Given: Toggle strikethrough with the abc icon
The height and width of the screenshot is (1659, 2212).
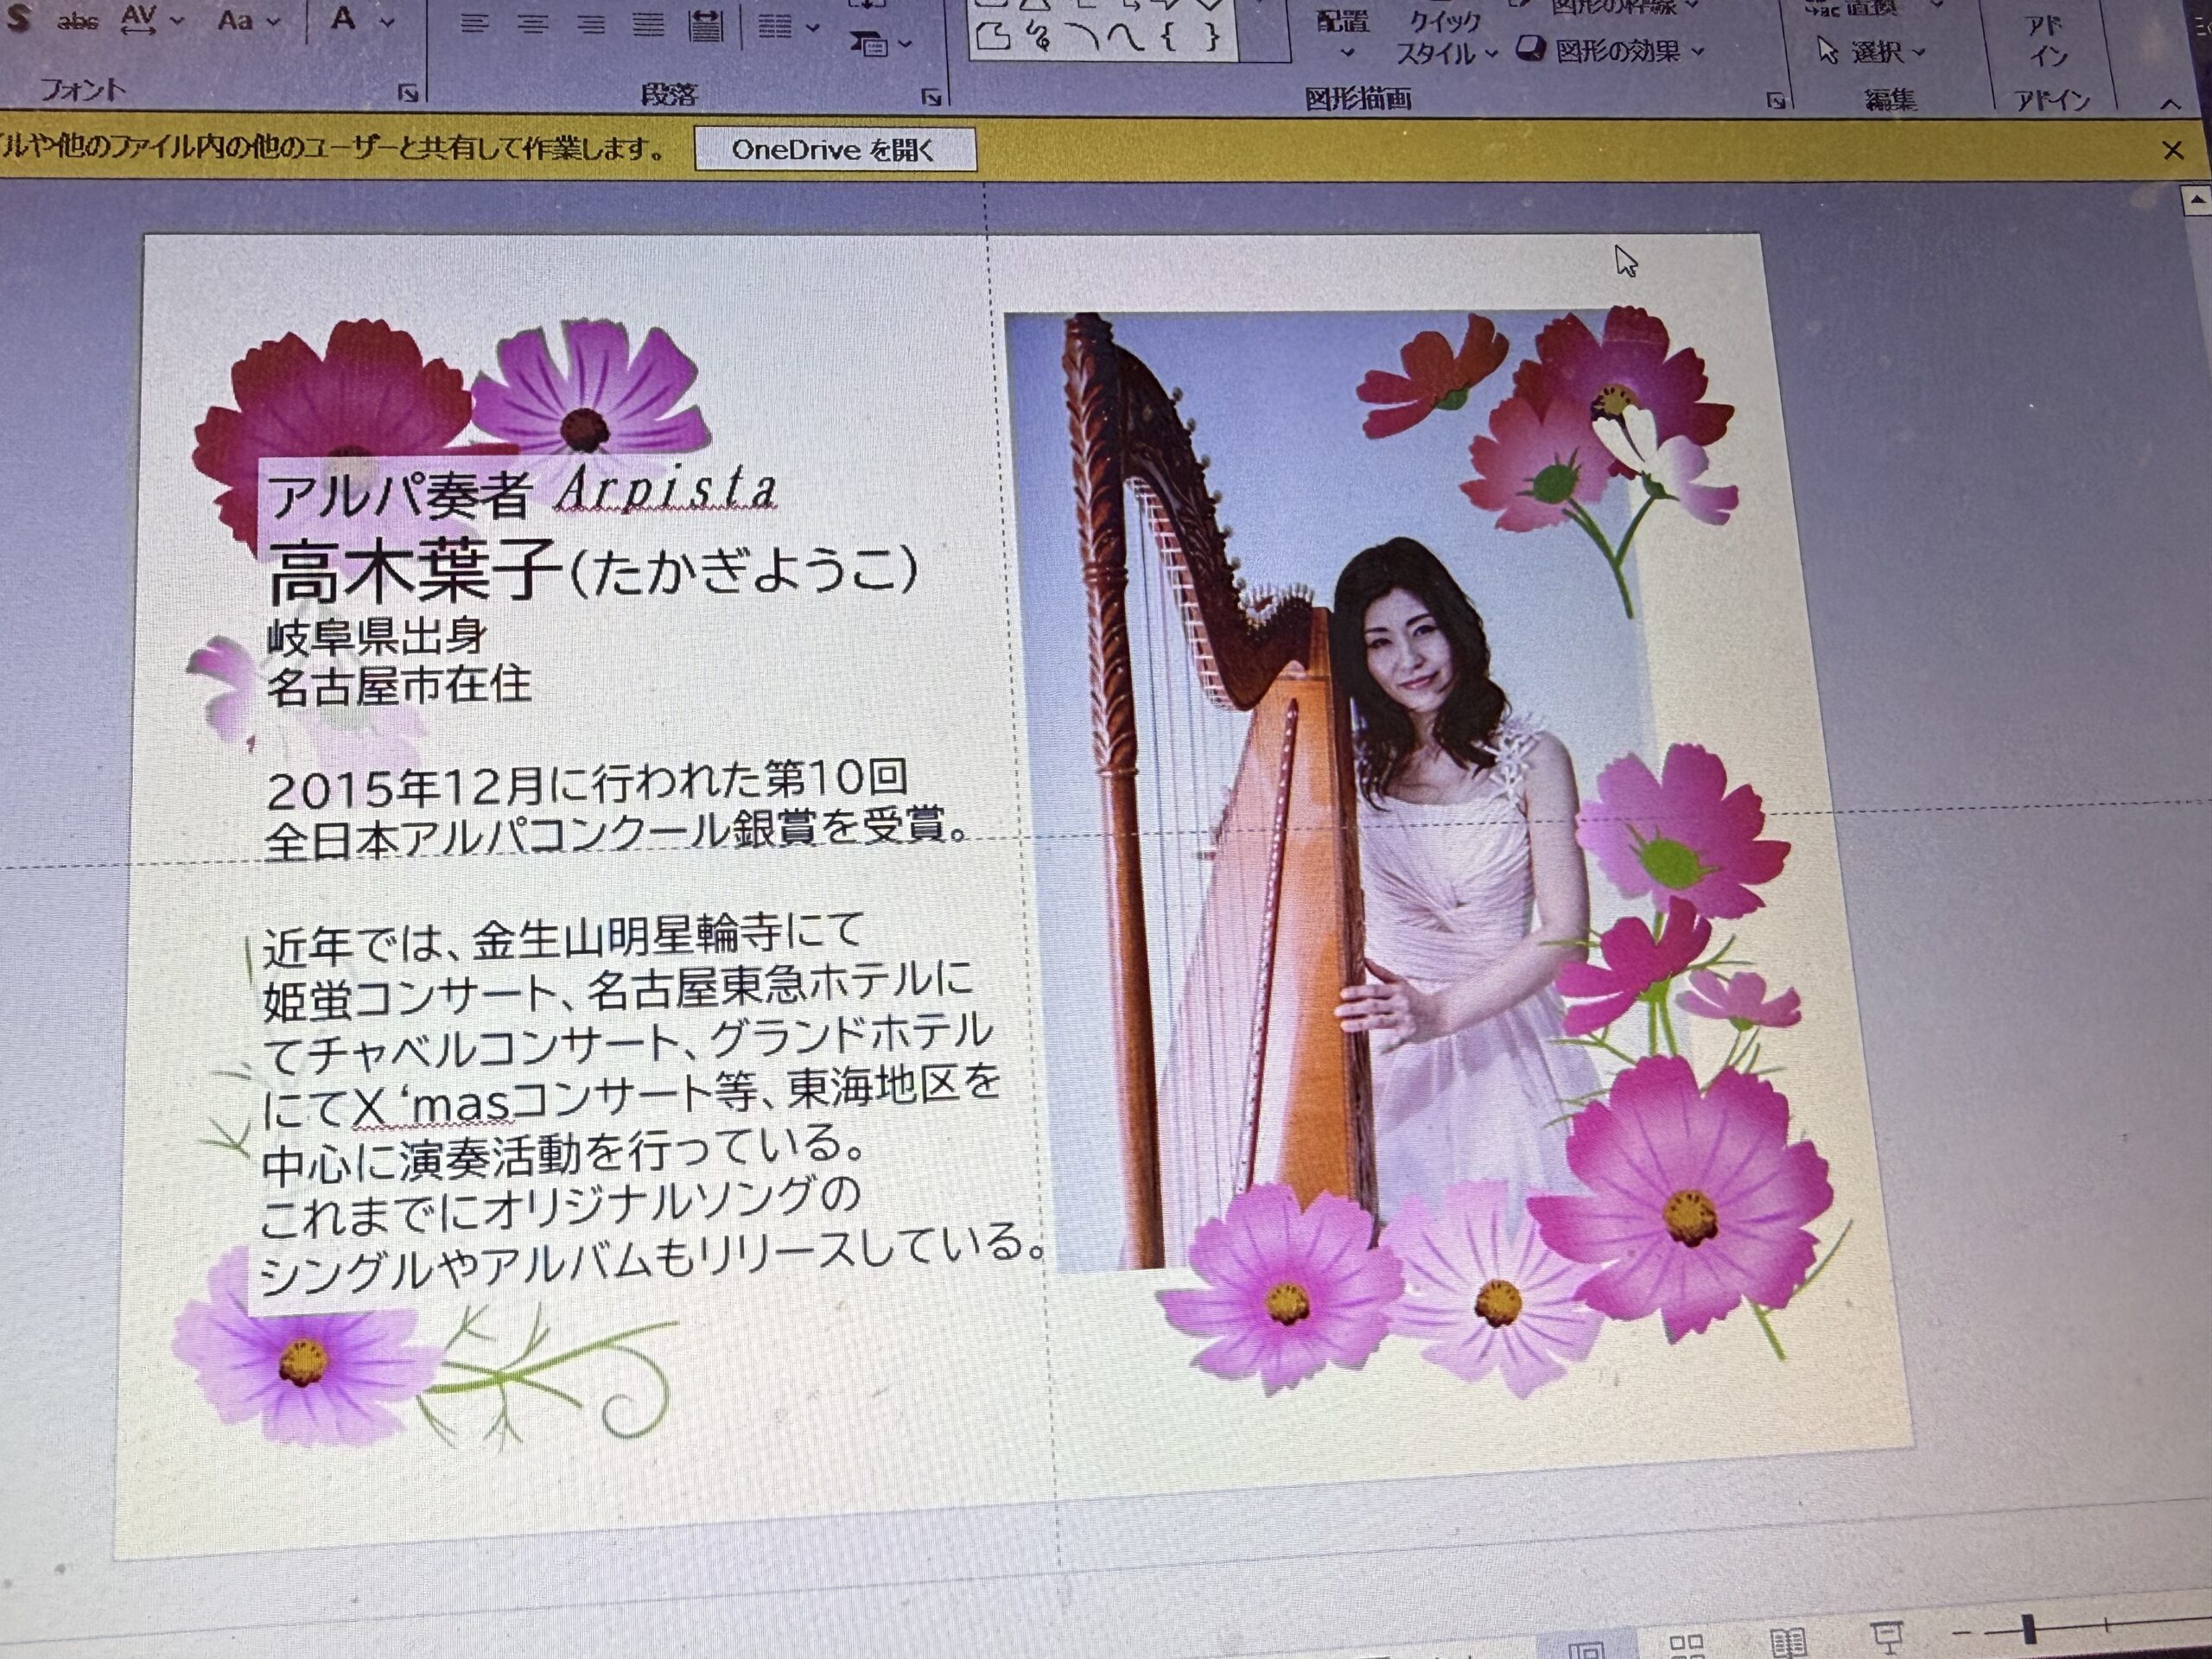Looking at the screenshot, I should click(77, 21).
